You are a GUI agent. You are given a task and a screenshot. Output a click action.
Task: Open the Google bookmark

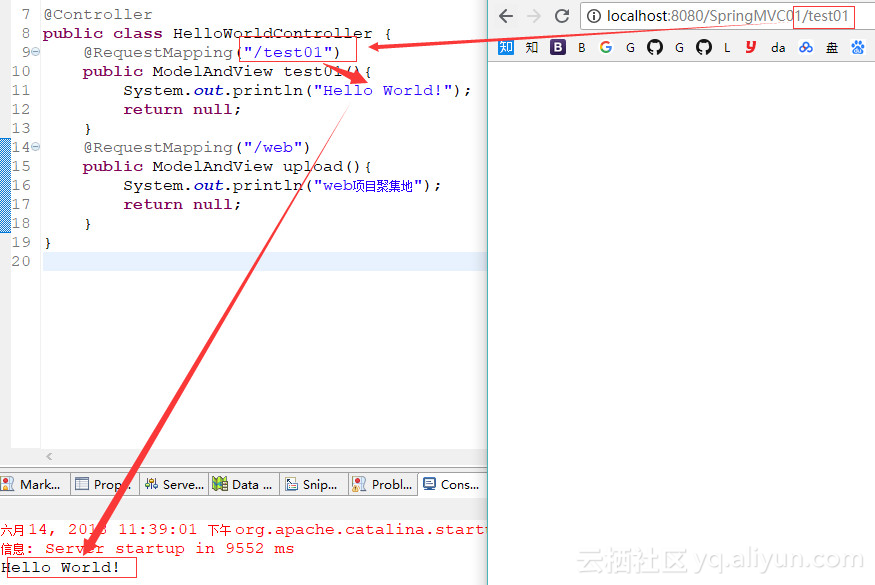point(606,47)
